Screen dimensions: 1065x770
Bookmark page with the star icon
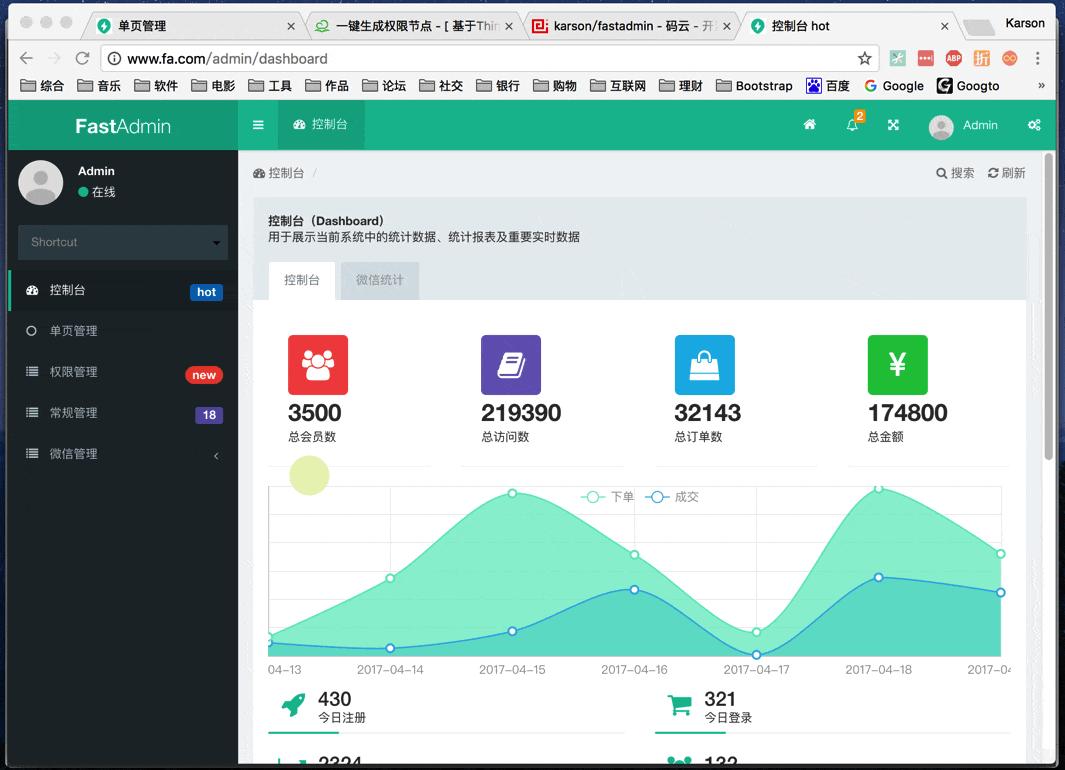click(x=864, y=58)
